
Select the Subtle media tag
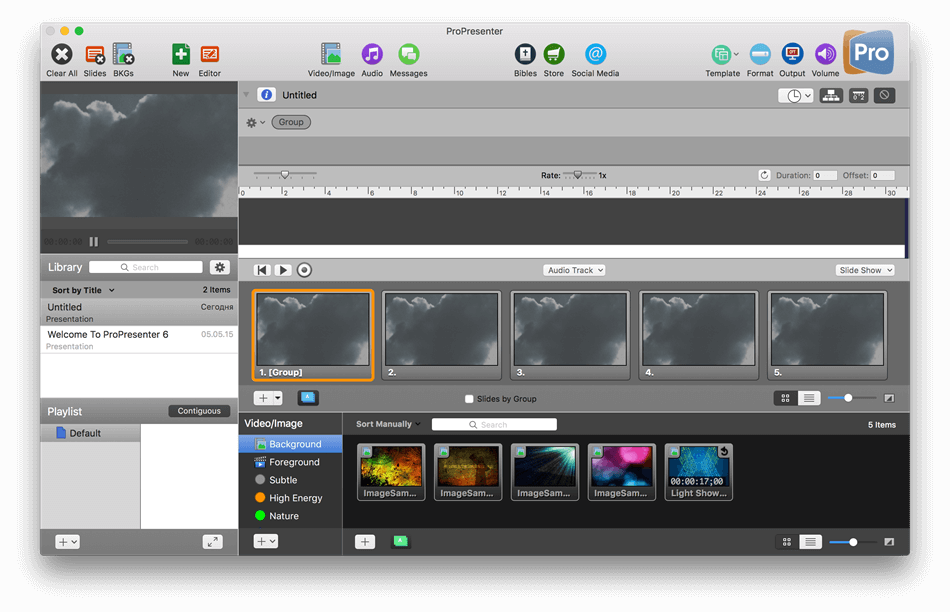291,480
